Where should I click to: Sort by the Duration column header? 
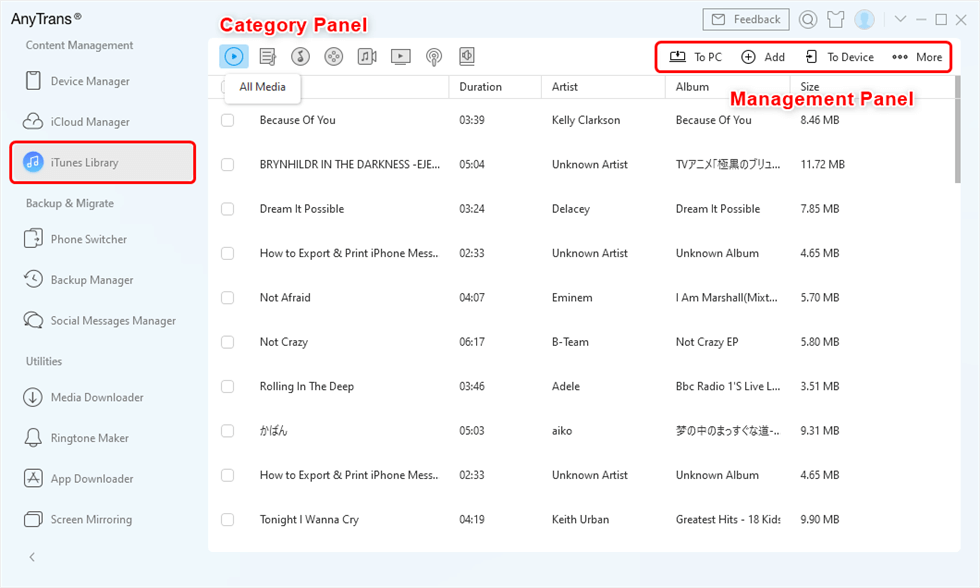coord(494,87)
